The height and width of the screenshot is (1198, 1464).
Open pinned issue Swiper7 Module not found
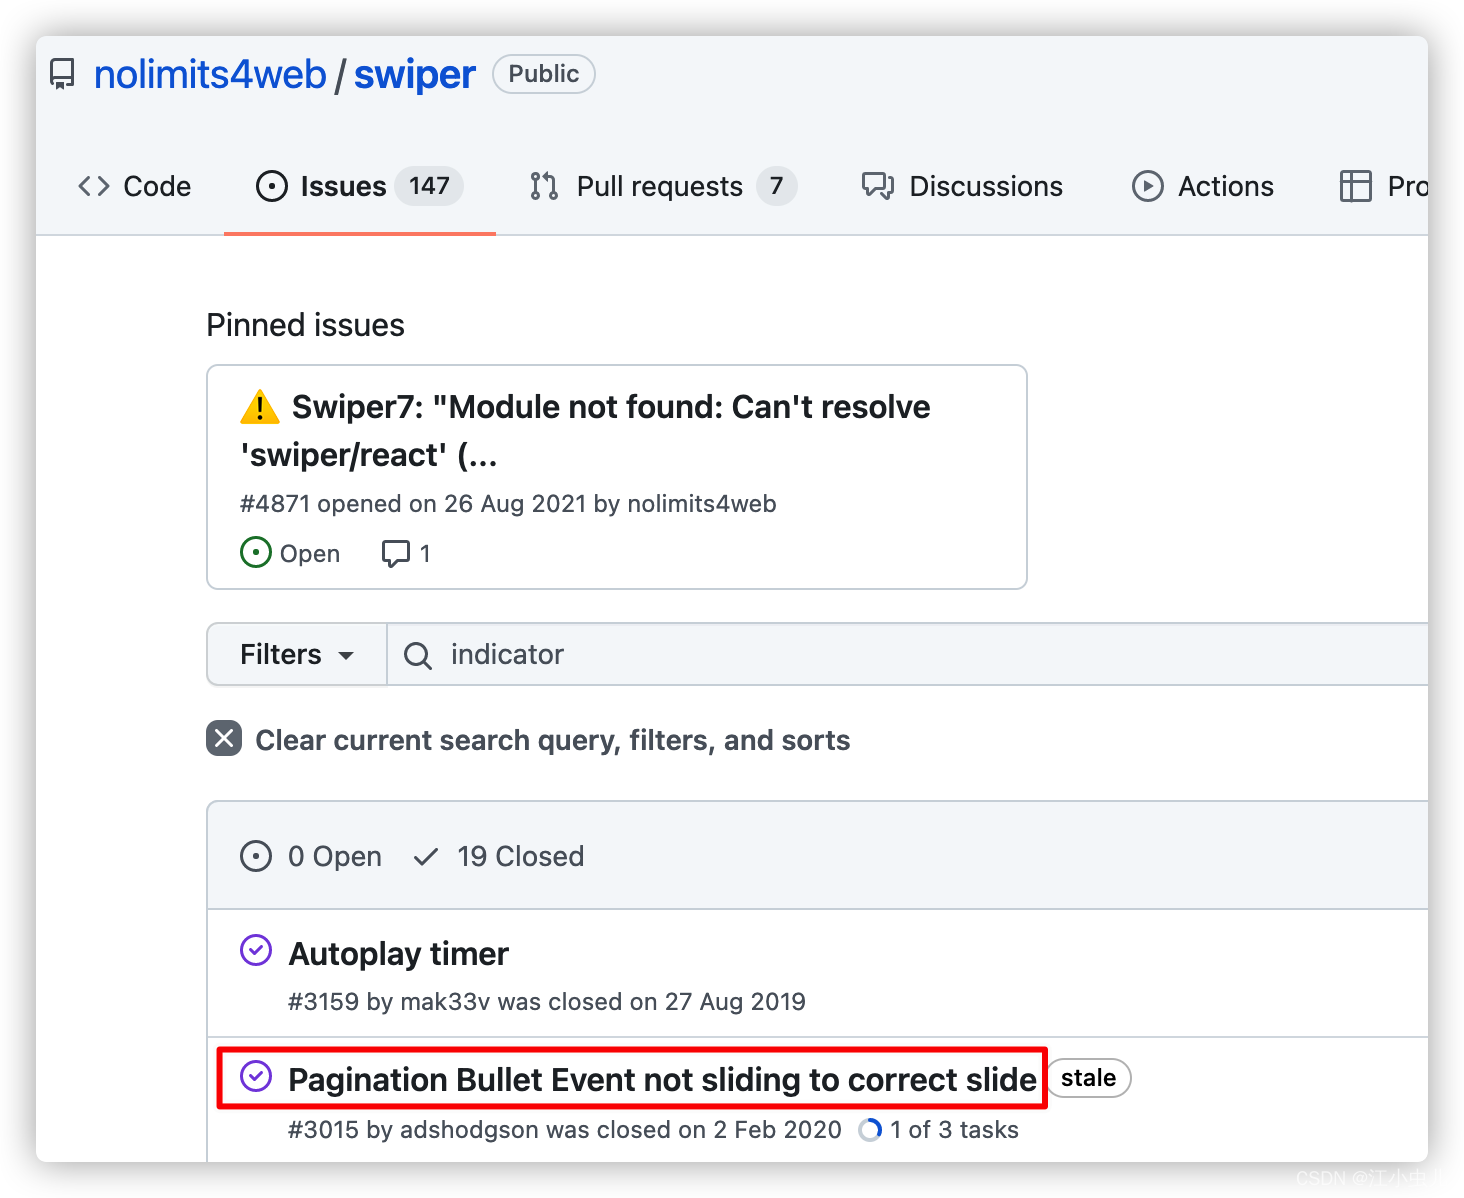pos(585,431)
